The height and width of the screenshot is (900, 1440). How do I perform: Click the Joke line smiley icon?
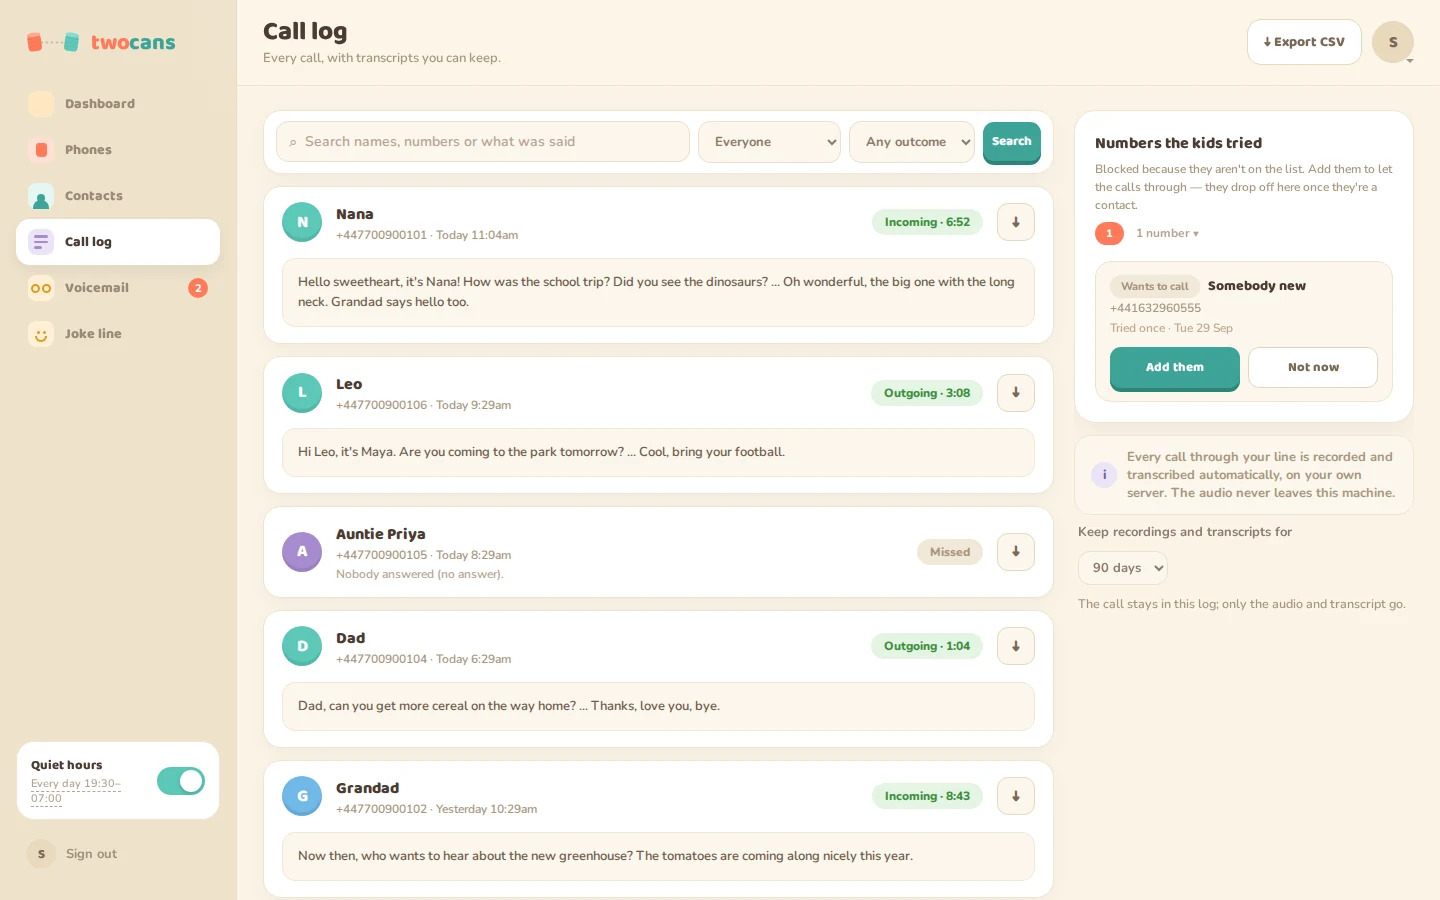click(x=41, y=334)
